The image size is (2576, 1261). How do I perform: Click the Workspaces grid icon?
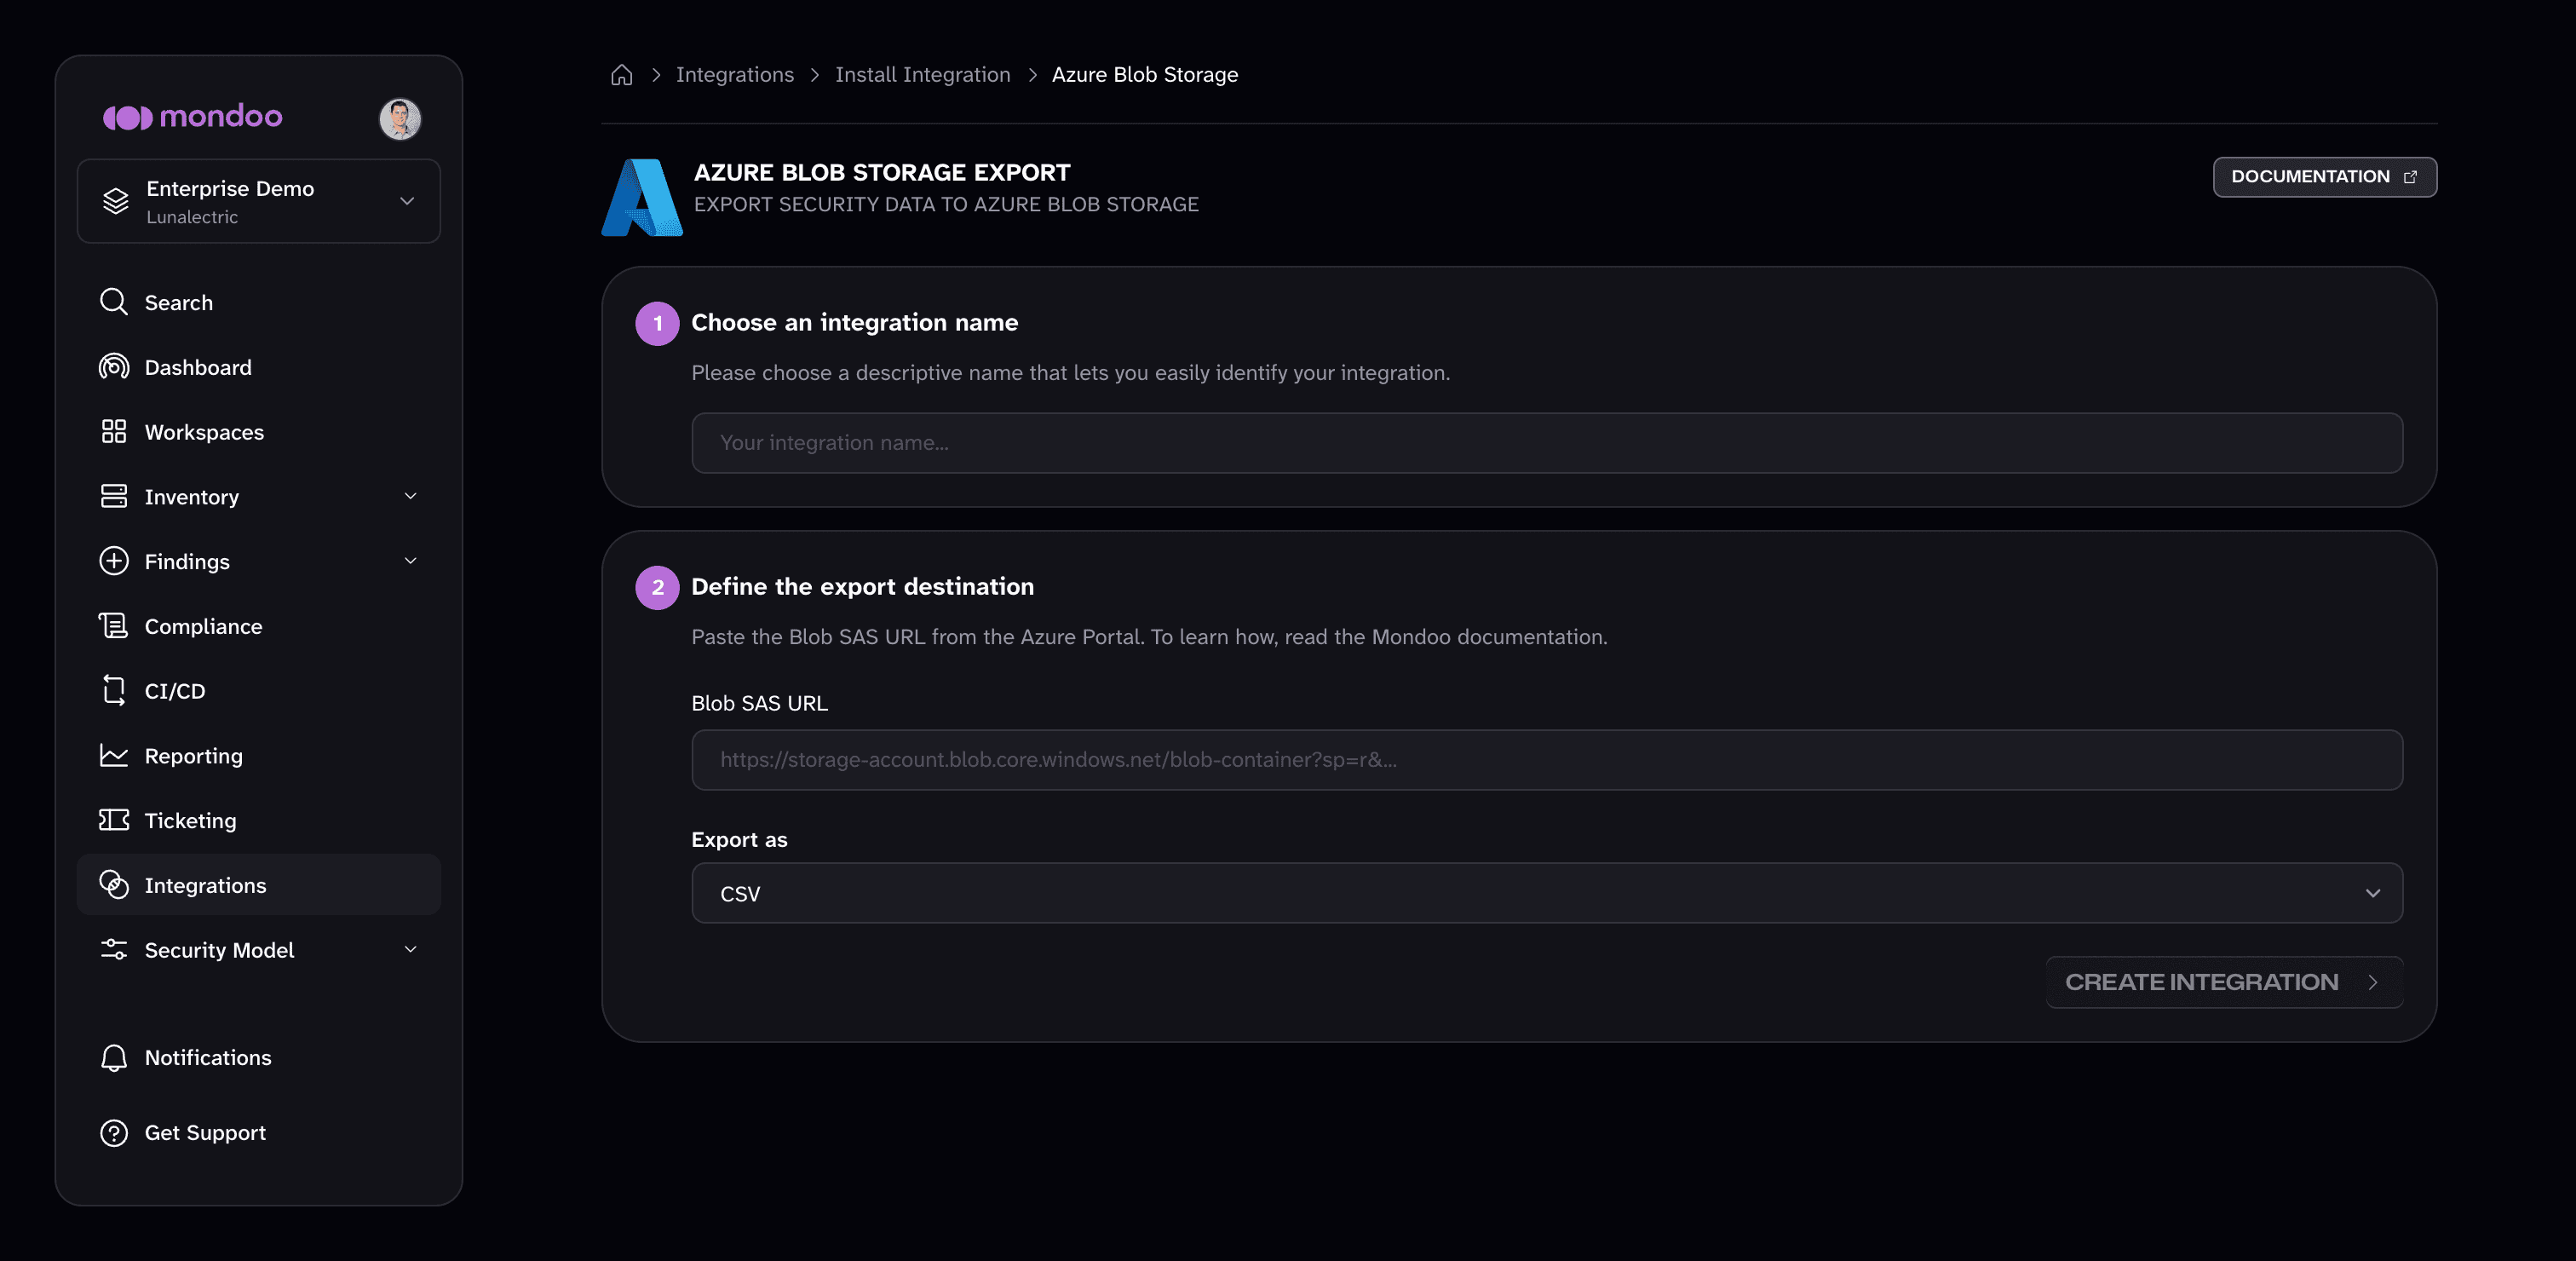point(113,431)
